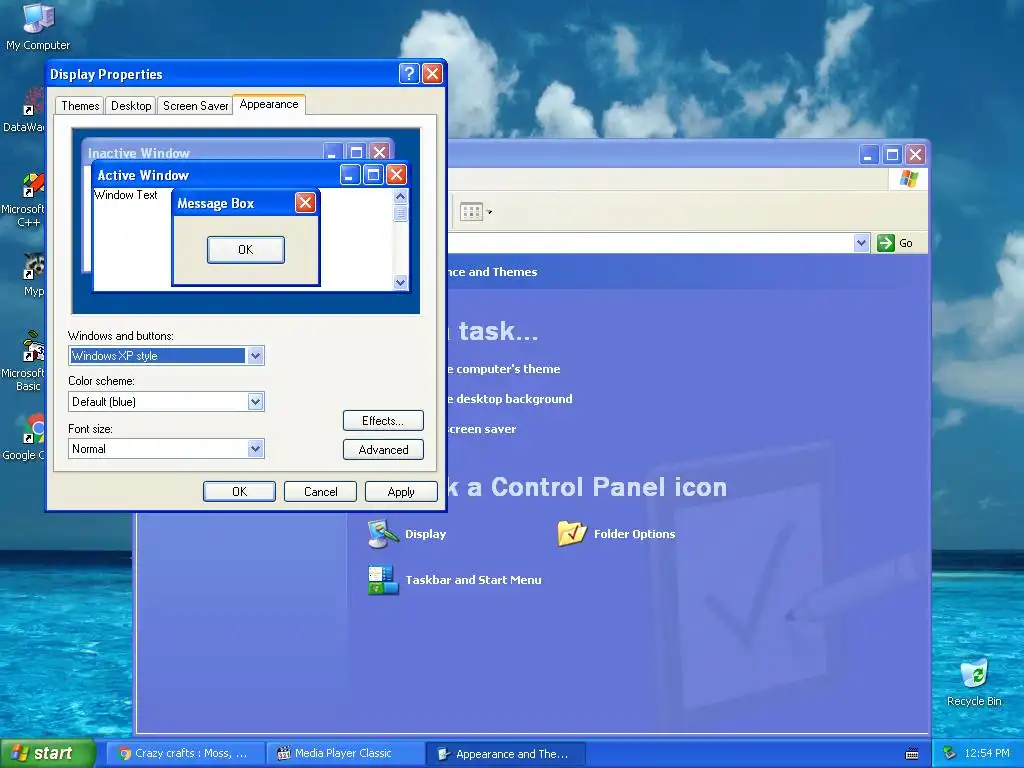Switch to the Screen Saver tab
1024x768 pixels.
(x=195, y=106)
